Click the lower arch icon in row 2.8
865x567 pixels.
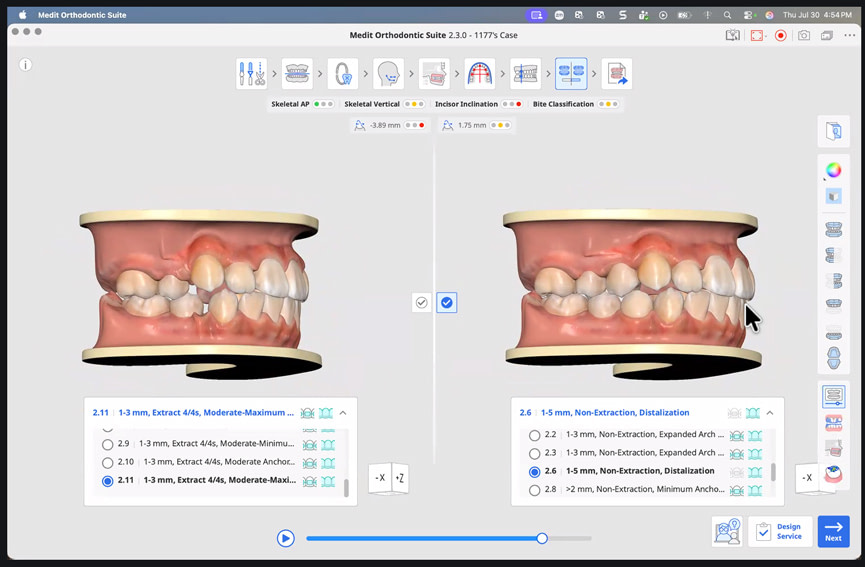(x=755, y=490)
